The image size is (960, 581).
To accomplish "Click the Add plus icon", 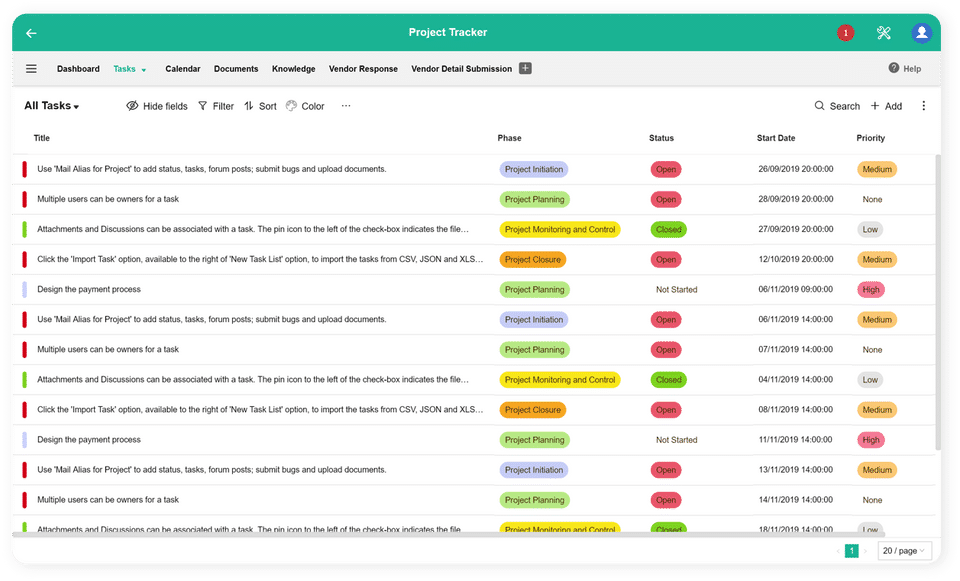I will 875,106.
